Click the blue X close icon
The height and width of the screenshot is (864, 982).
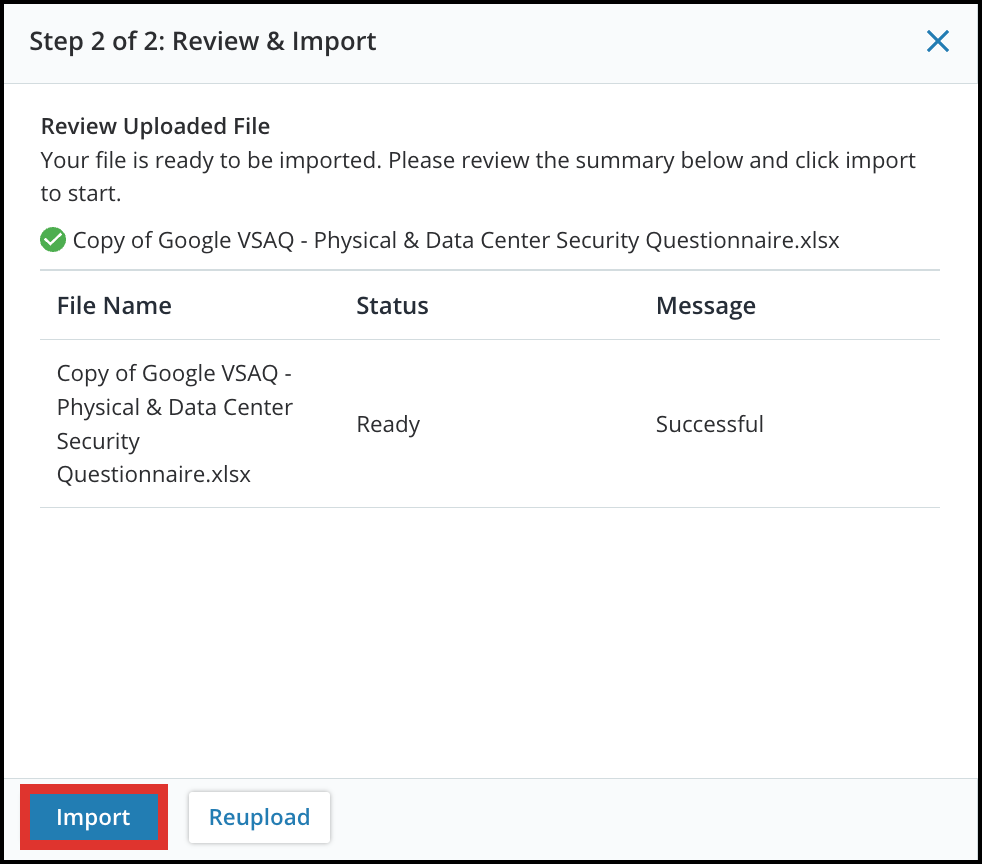pyautogui.click(x=937, y=41)
